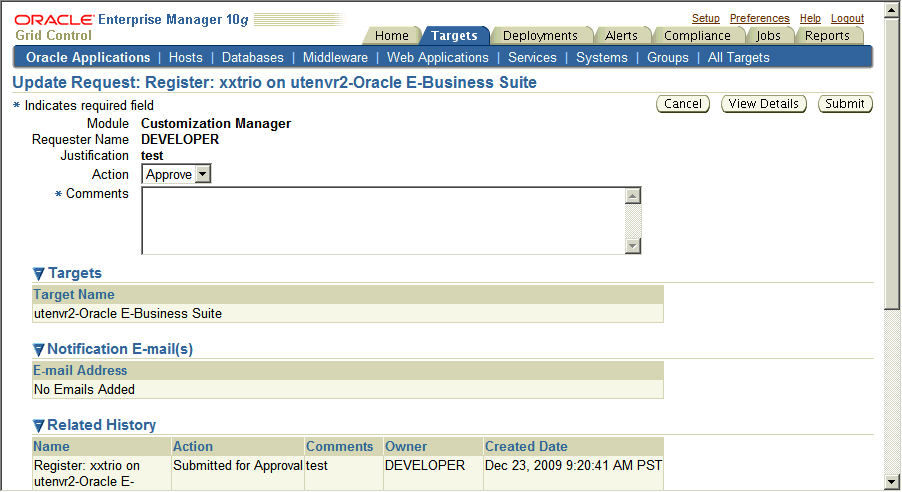The image size is (902, 492).
Task: Click the page scrollbar up arrow
Action: point(892,9)
